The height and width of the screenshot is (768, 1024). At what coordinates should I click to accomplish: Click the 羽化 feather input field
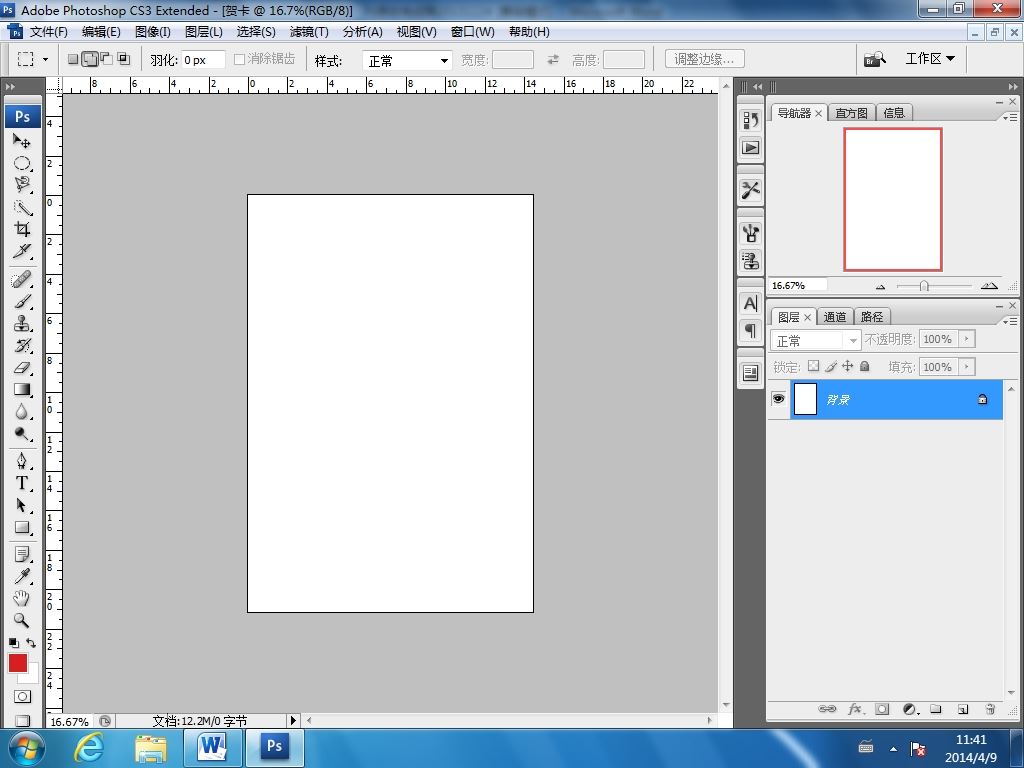click(202, 60)
